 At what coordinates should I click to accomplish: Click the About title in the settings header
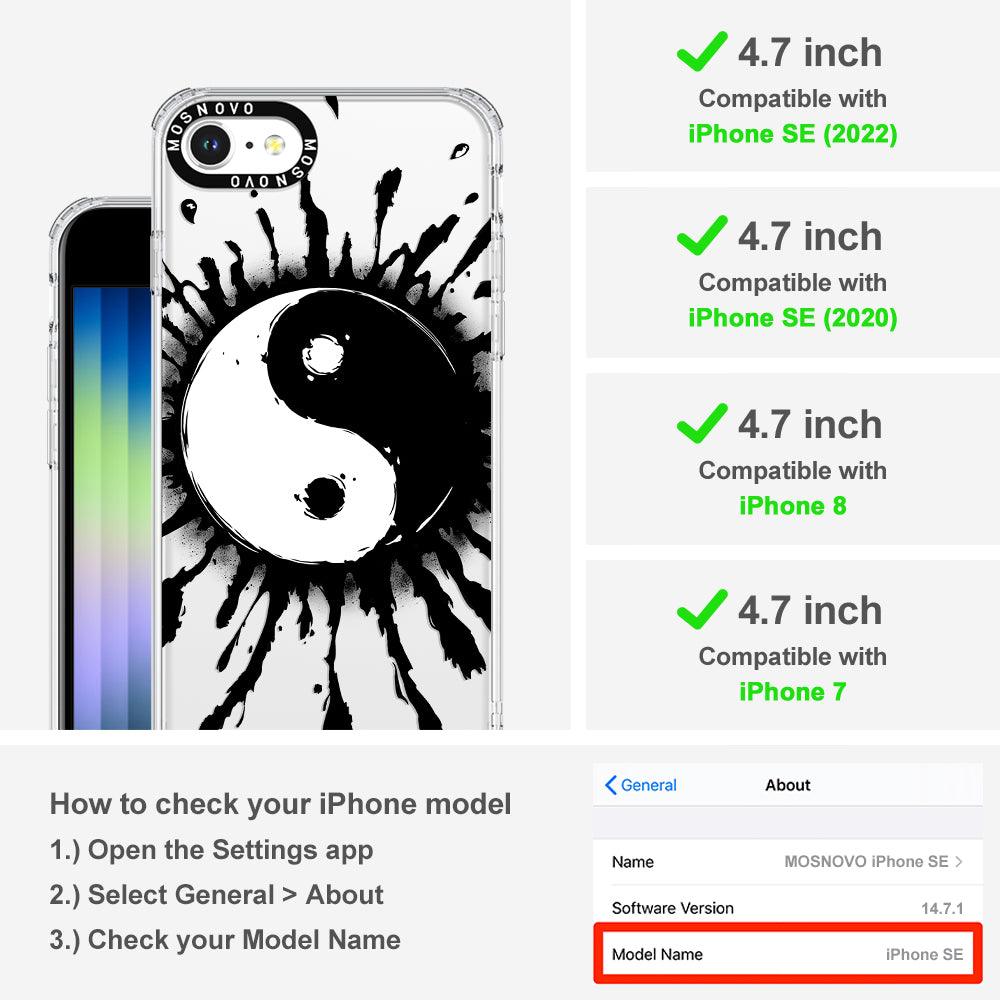(788, 785)
